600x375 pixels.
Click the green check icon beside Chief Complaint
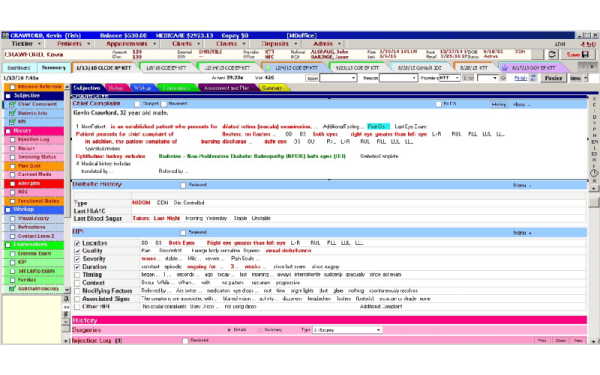click(12, 104)
